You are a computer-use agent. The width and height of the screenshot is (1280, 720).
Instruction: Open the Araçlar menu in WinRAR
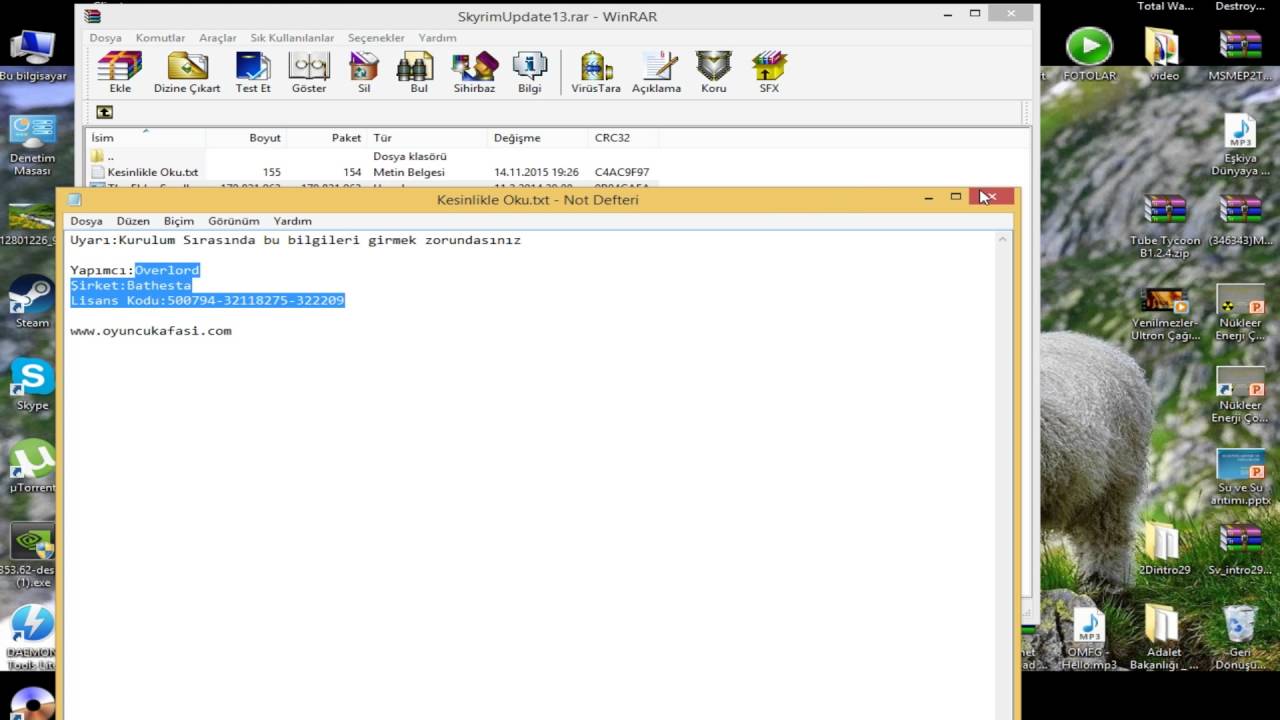pyautogui.click(x=218, y=38)
